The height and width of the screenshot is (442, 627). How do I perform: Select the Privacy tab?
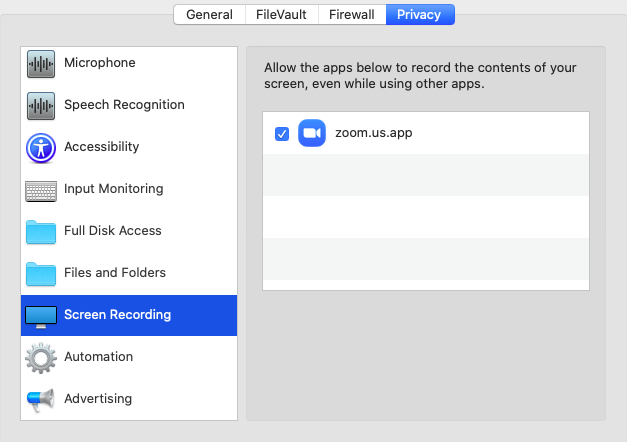tap(420, 14)
